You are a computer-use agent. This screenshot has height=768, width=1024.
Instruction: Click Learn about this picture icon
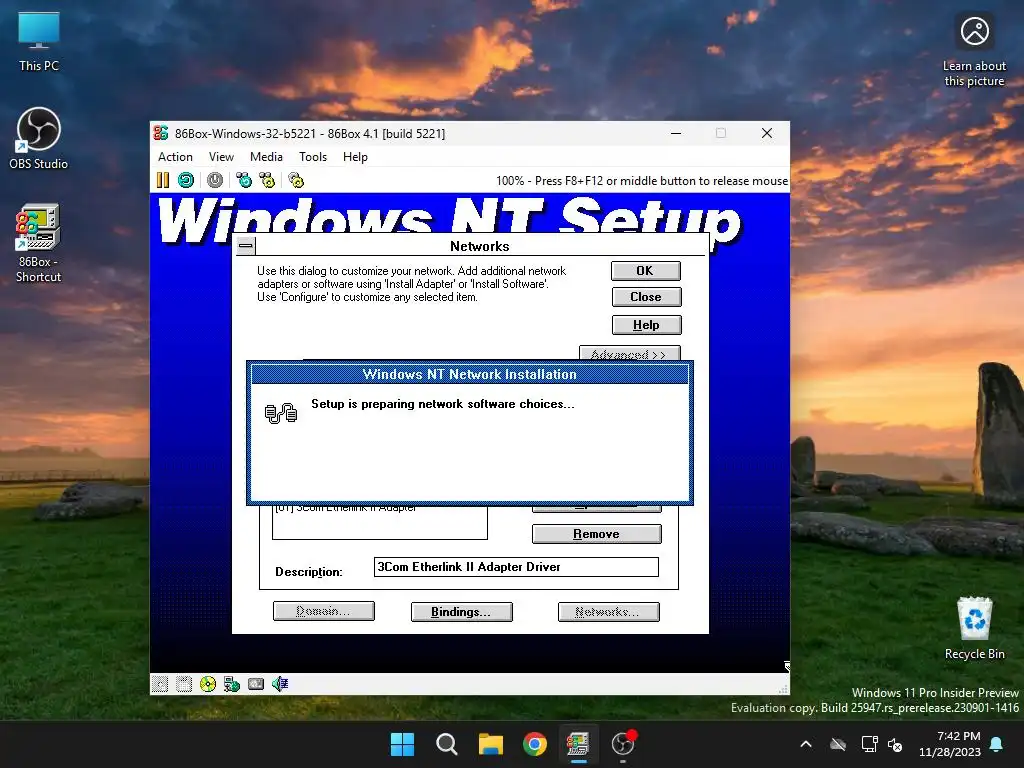coord(974,51)
